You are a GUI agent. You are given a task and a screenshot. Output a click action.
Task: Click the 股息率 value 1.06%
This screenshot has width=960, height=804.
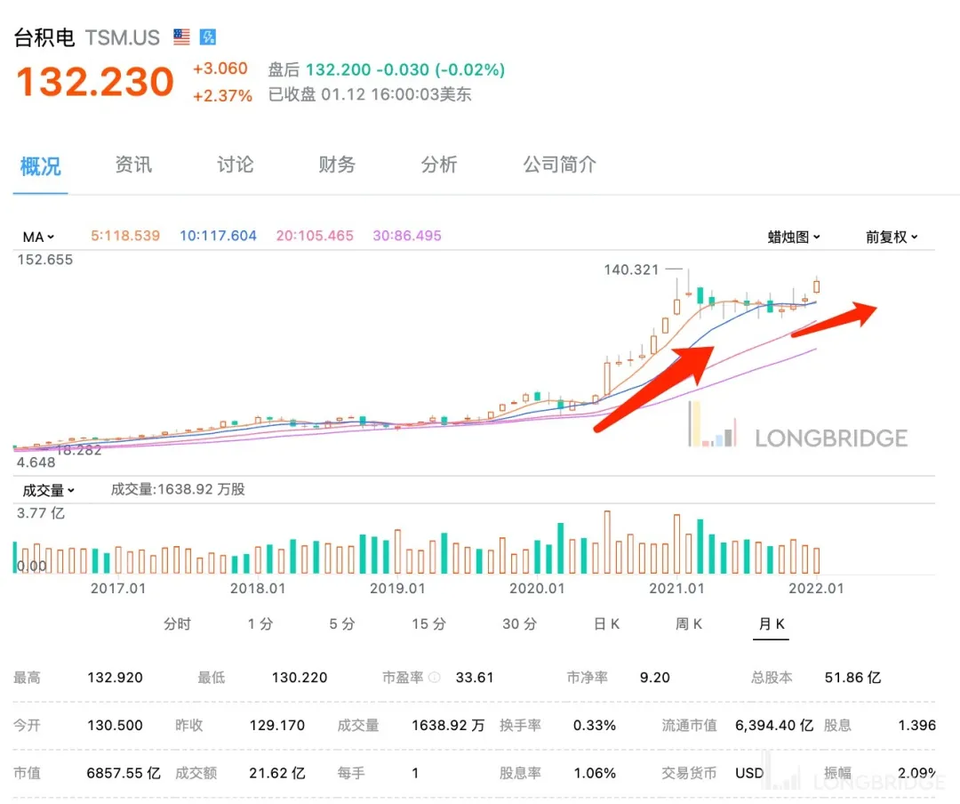click(x=594, y=773)
